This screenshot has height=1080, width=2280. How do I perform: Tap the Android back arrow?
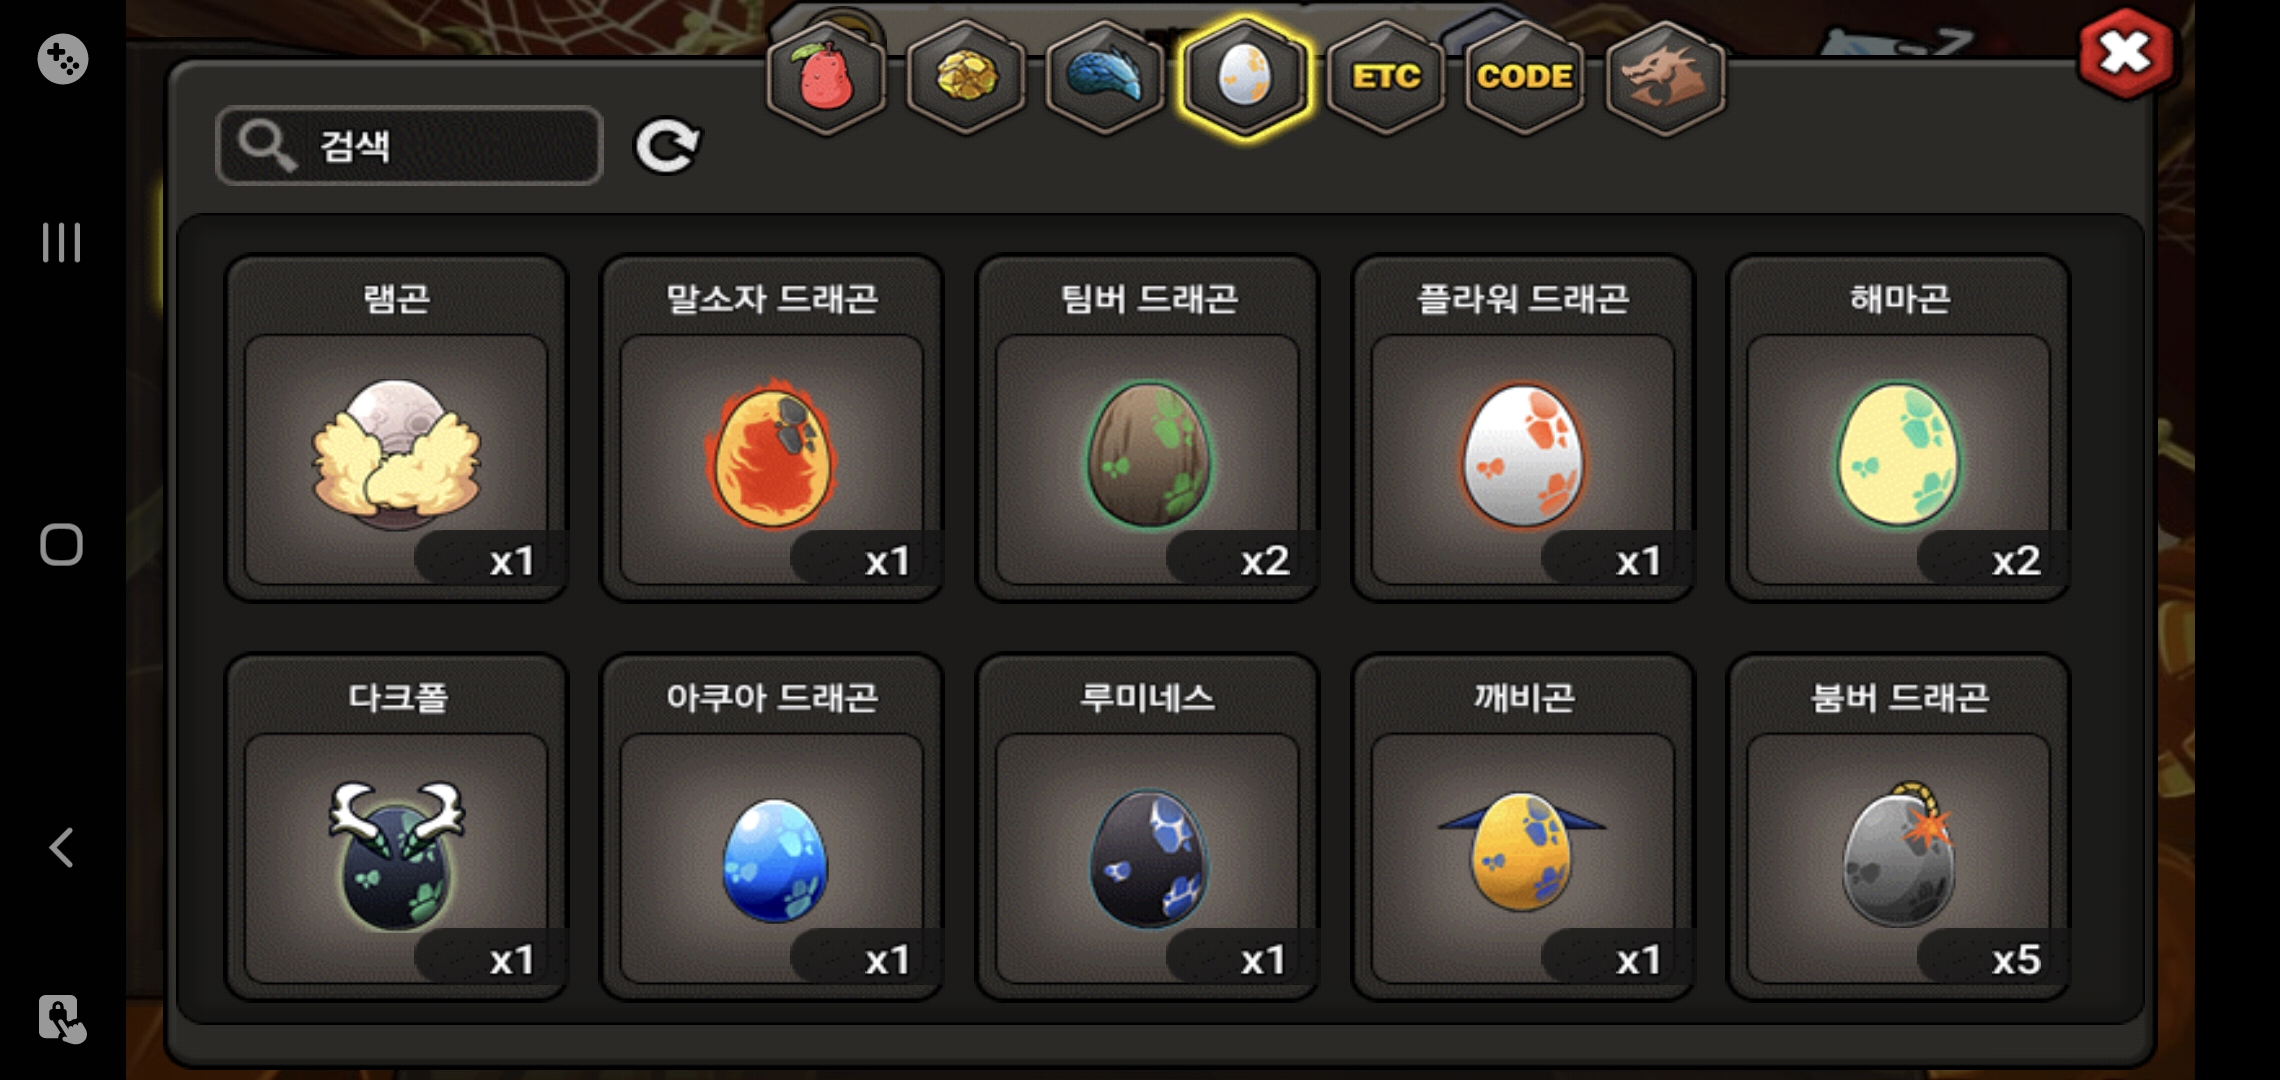(62, 847)
